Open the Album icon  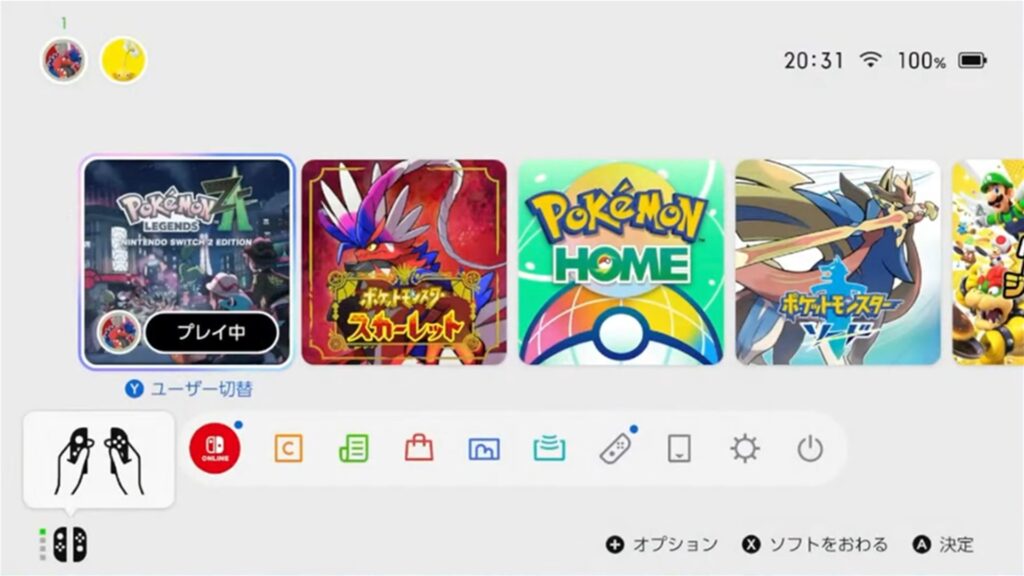[484, 449]
